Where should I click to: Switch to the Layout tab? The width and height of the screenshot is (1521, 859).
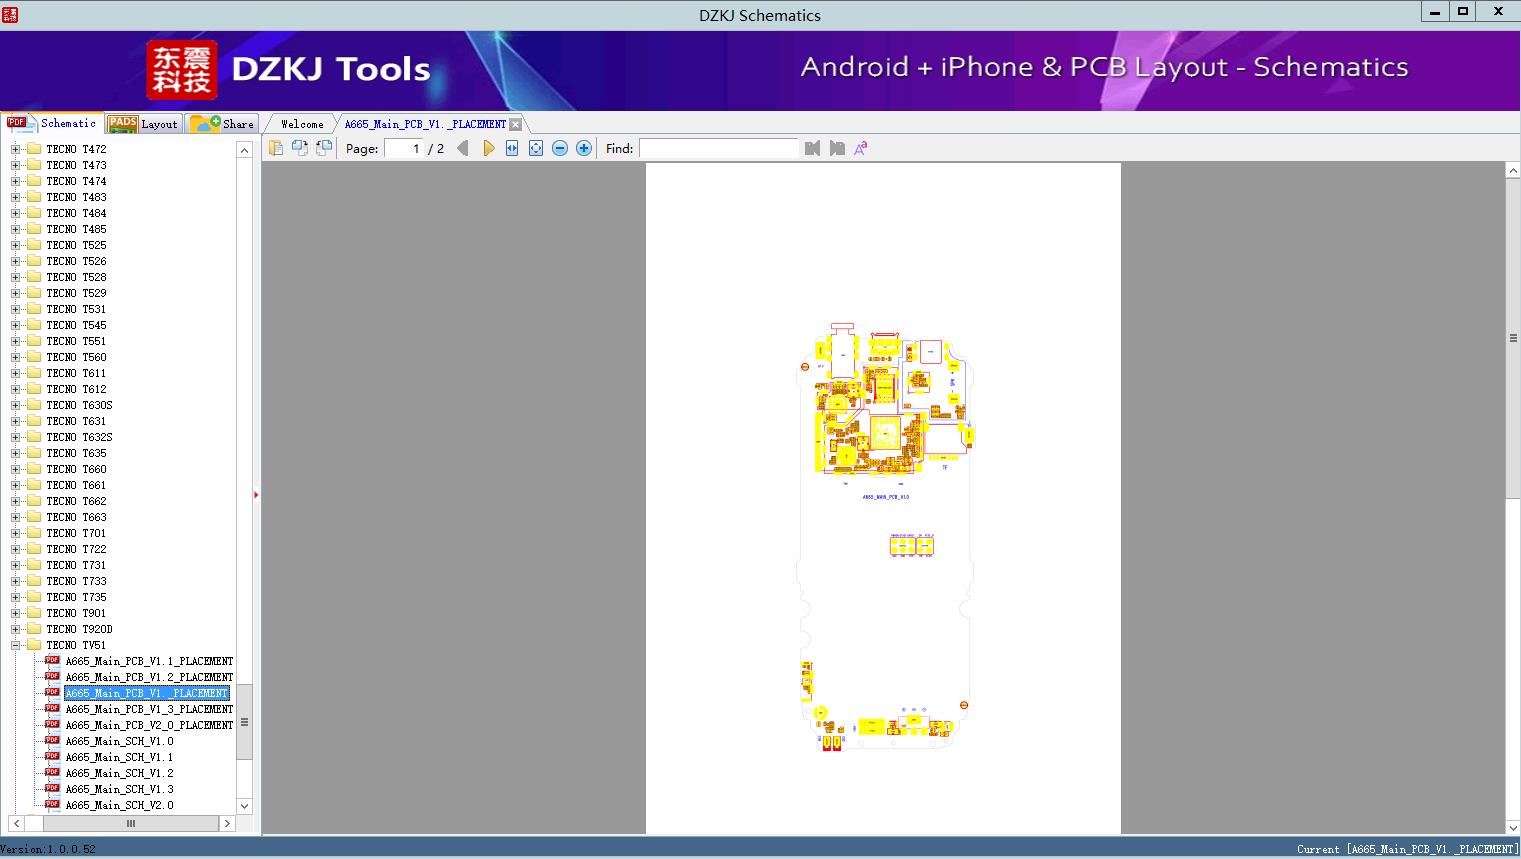(143, 124)
